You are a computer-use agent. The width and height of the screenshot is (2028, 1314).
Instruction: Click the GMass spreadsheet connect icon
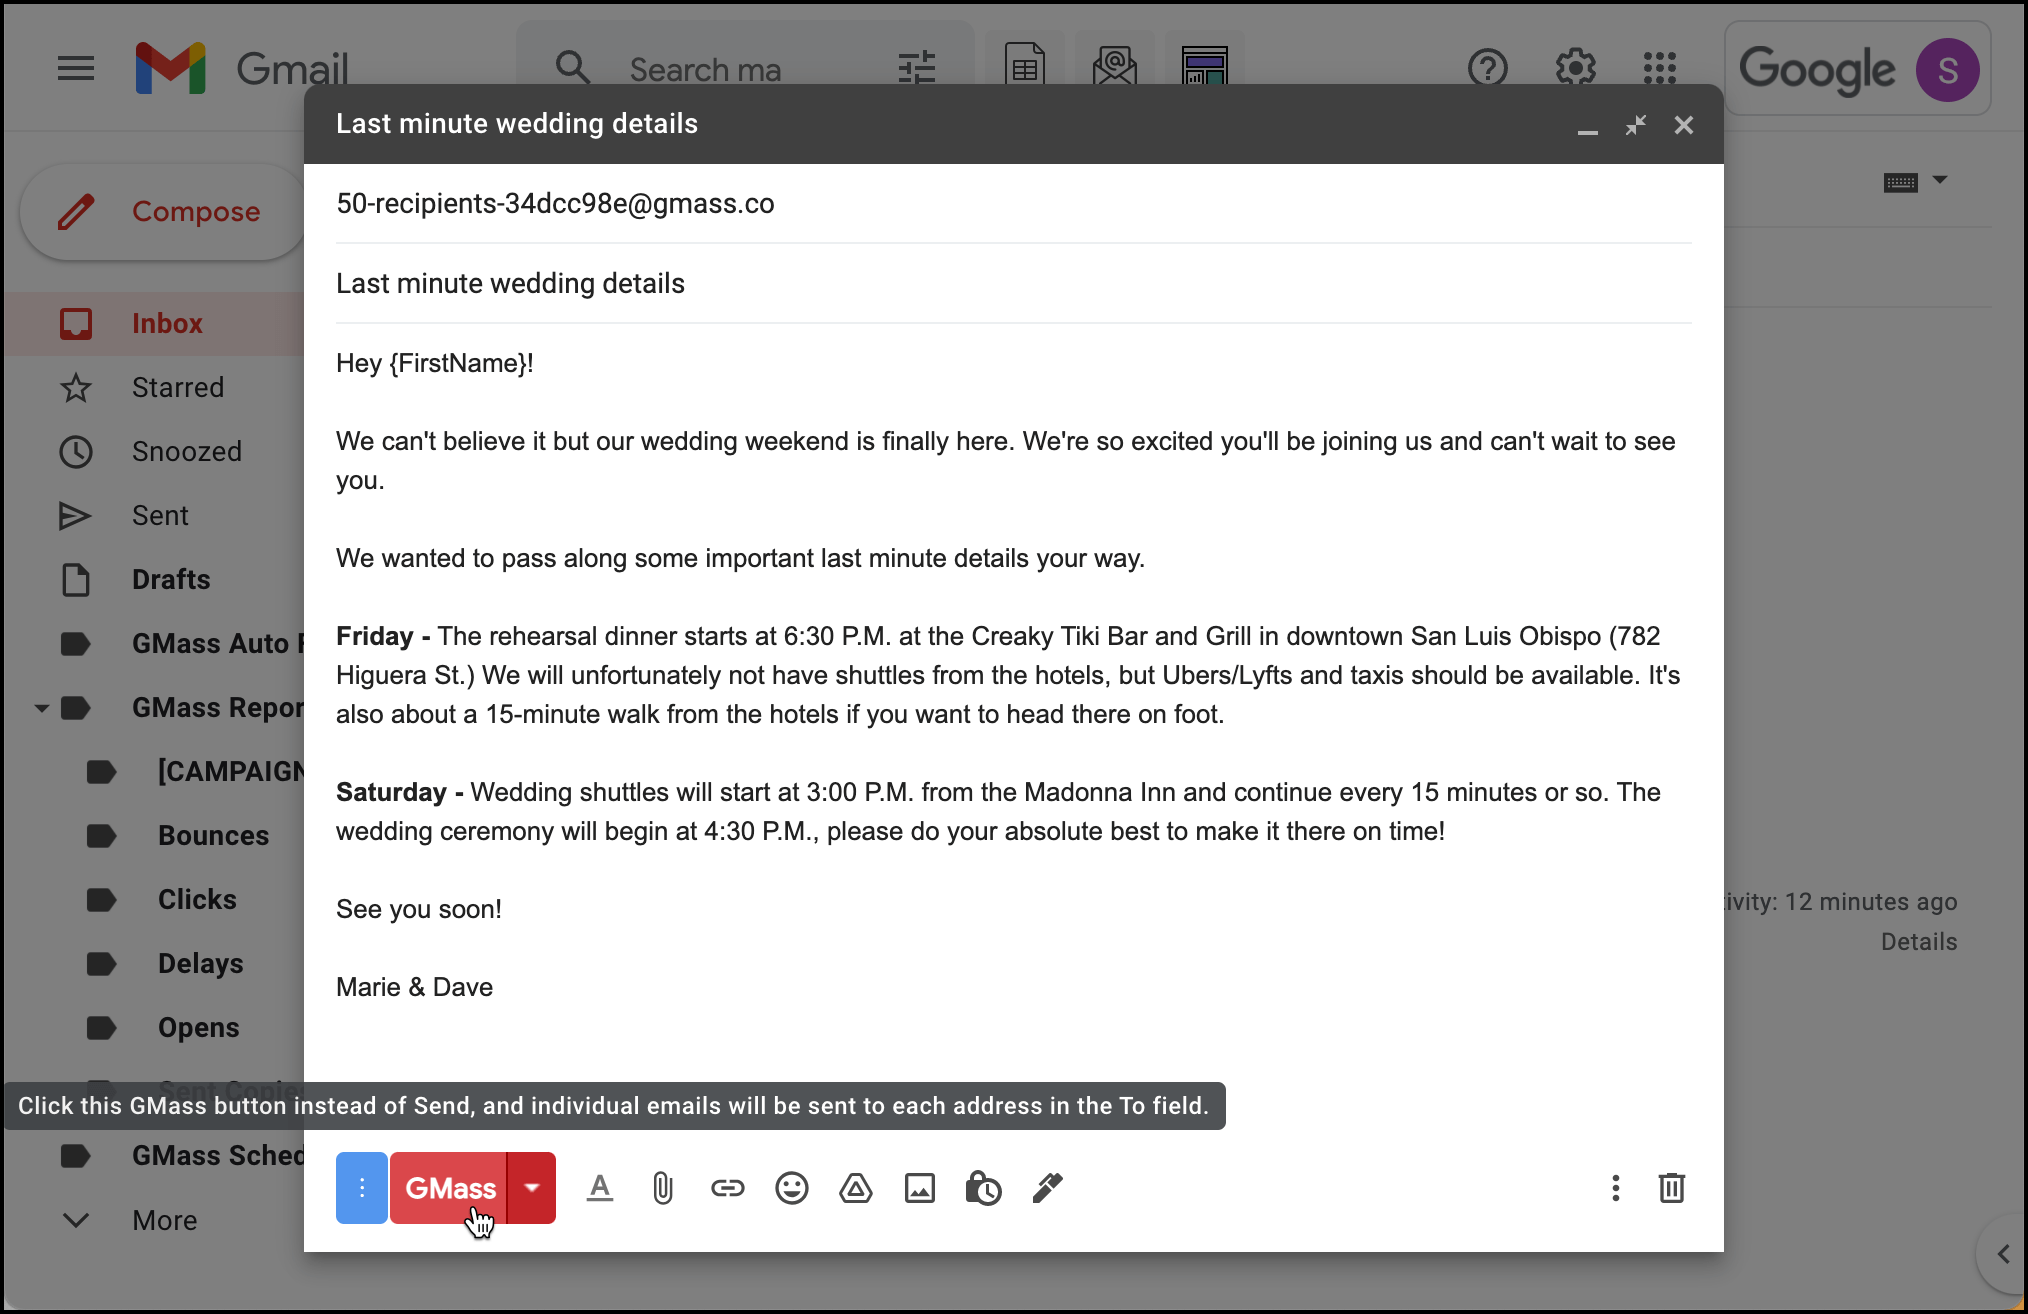point(1025,66)
